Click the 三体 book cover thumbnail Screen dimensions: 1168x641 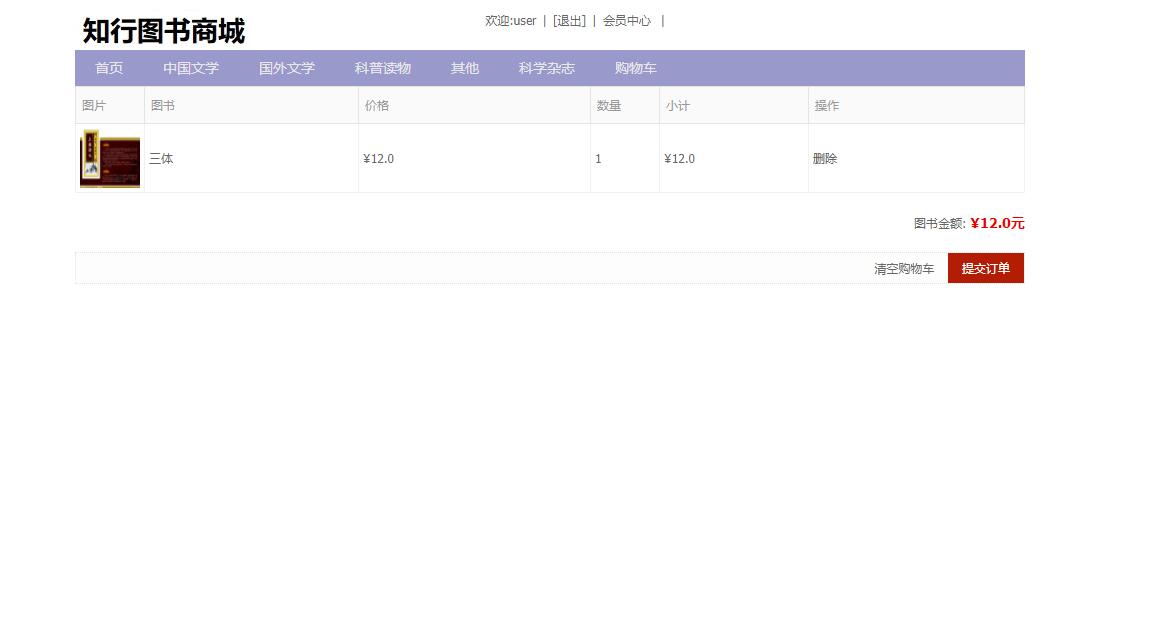click(109, 158)
